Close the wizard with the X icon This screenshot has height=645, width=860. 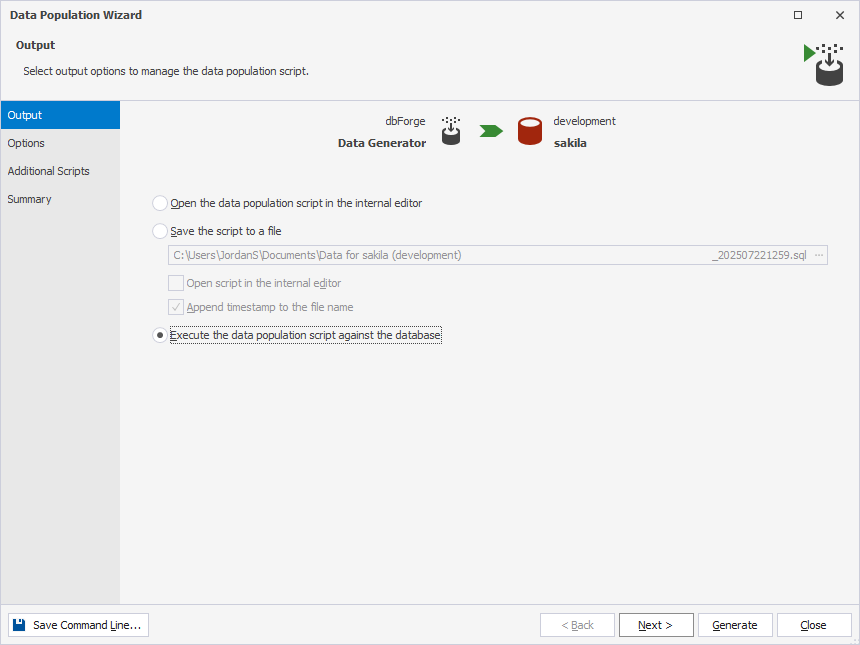coord(840,15)
